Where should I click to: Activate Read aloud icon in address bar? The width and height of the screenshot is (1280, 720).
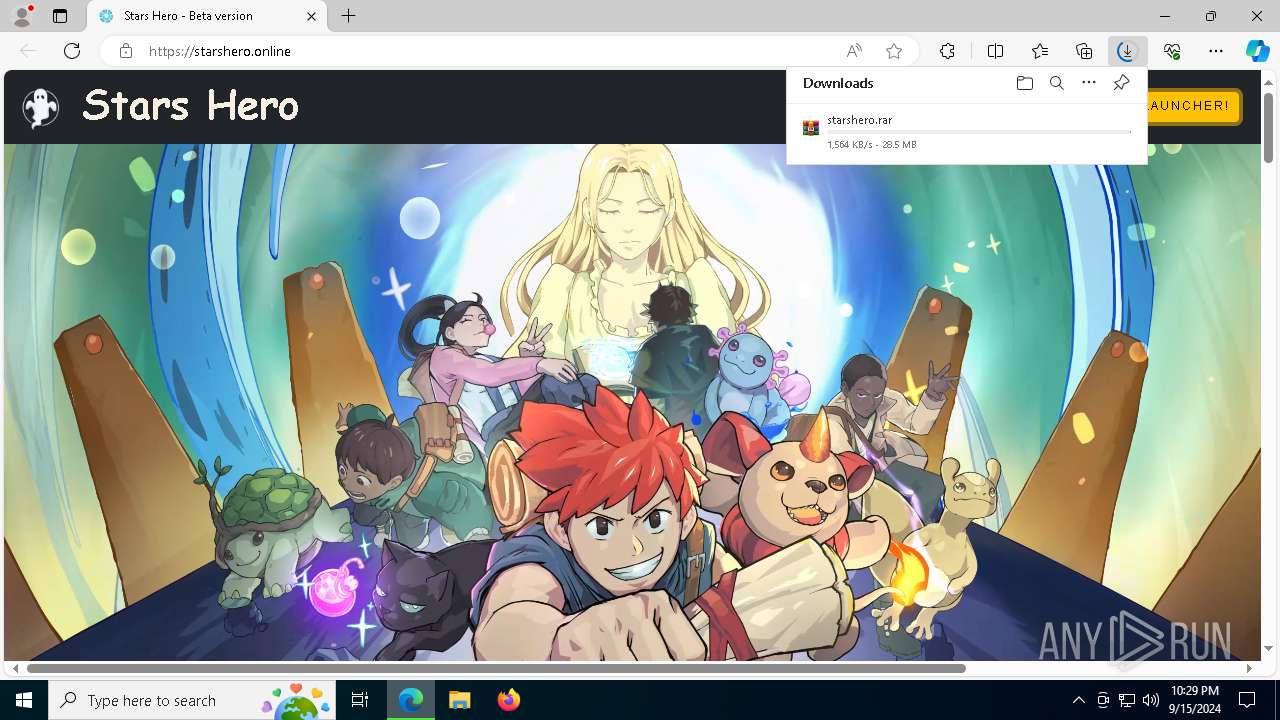coord(854,51)
